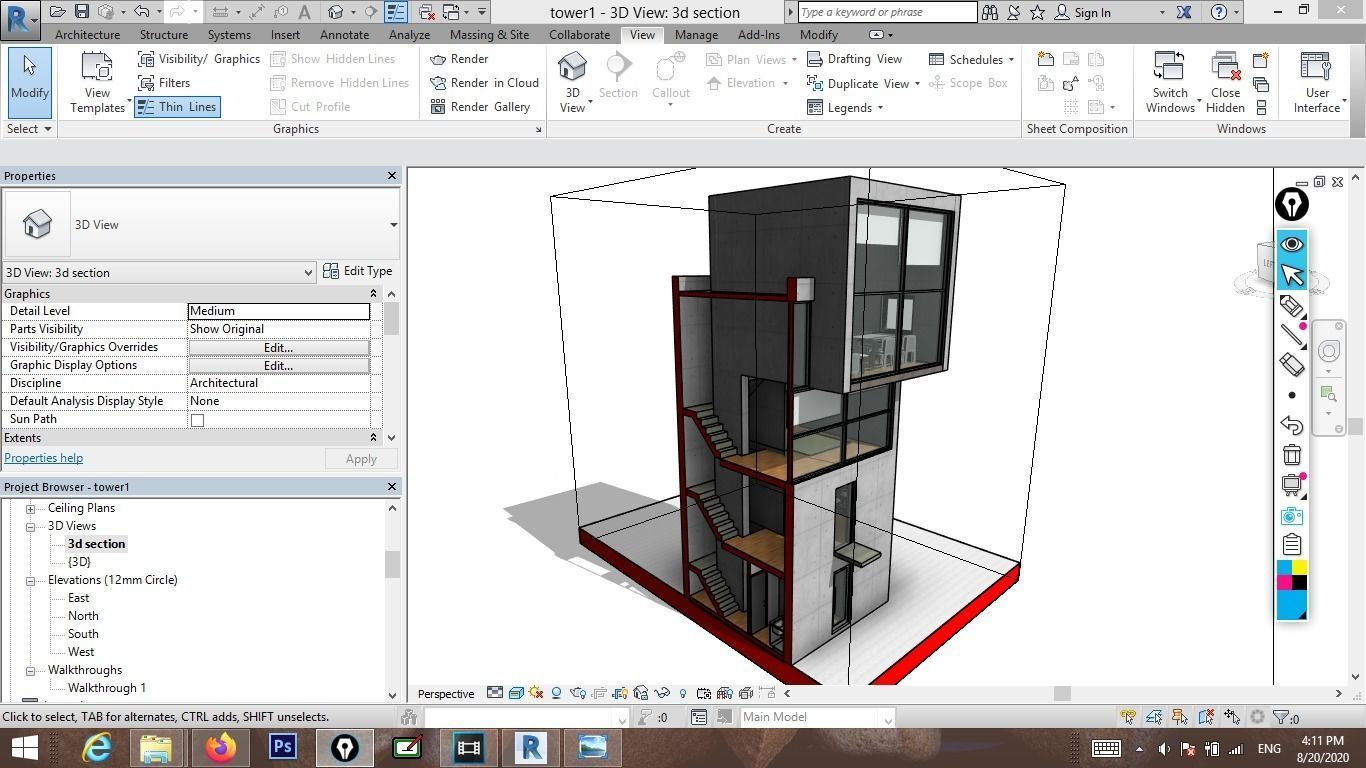Collapse the 3D Views tree node
The width and height of the screenshot is (1366, 768).
[31, 525]
